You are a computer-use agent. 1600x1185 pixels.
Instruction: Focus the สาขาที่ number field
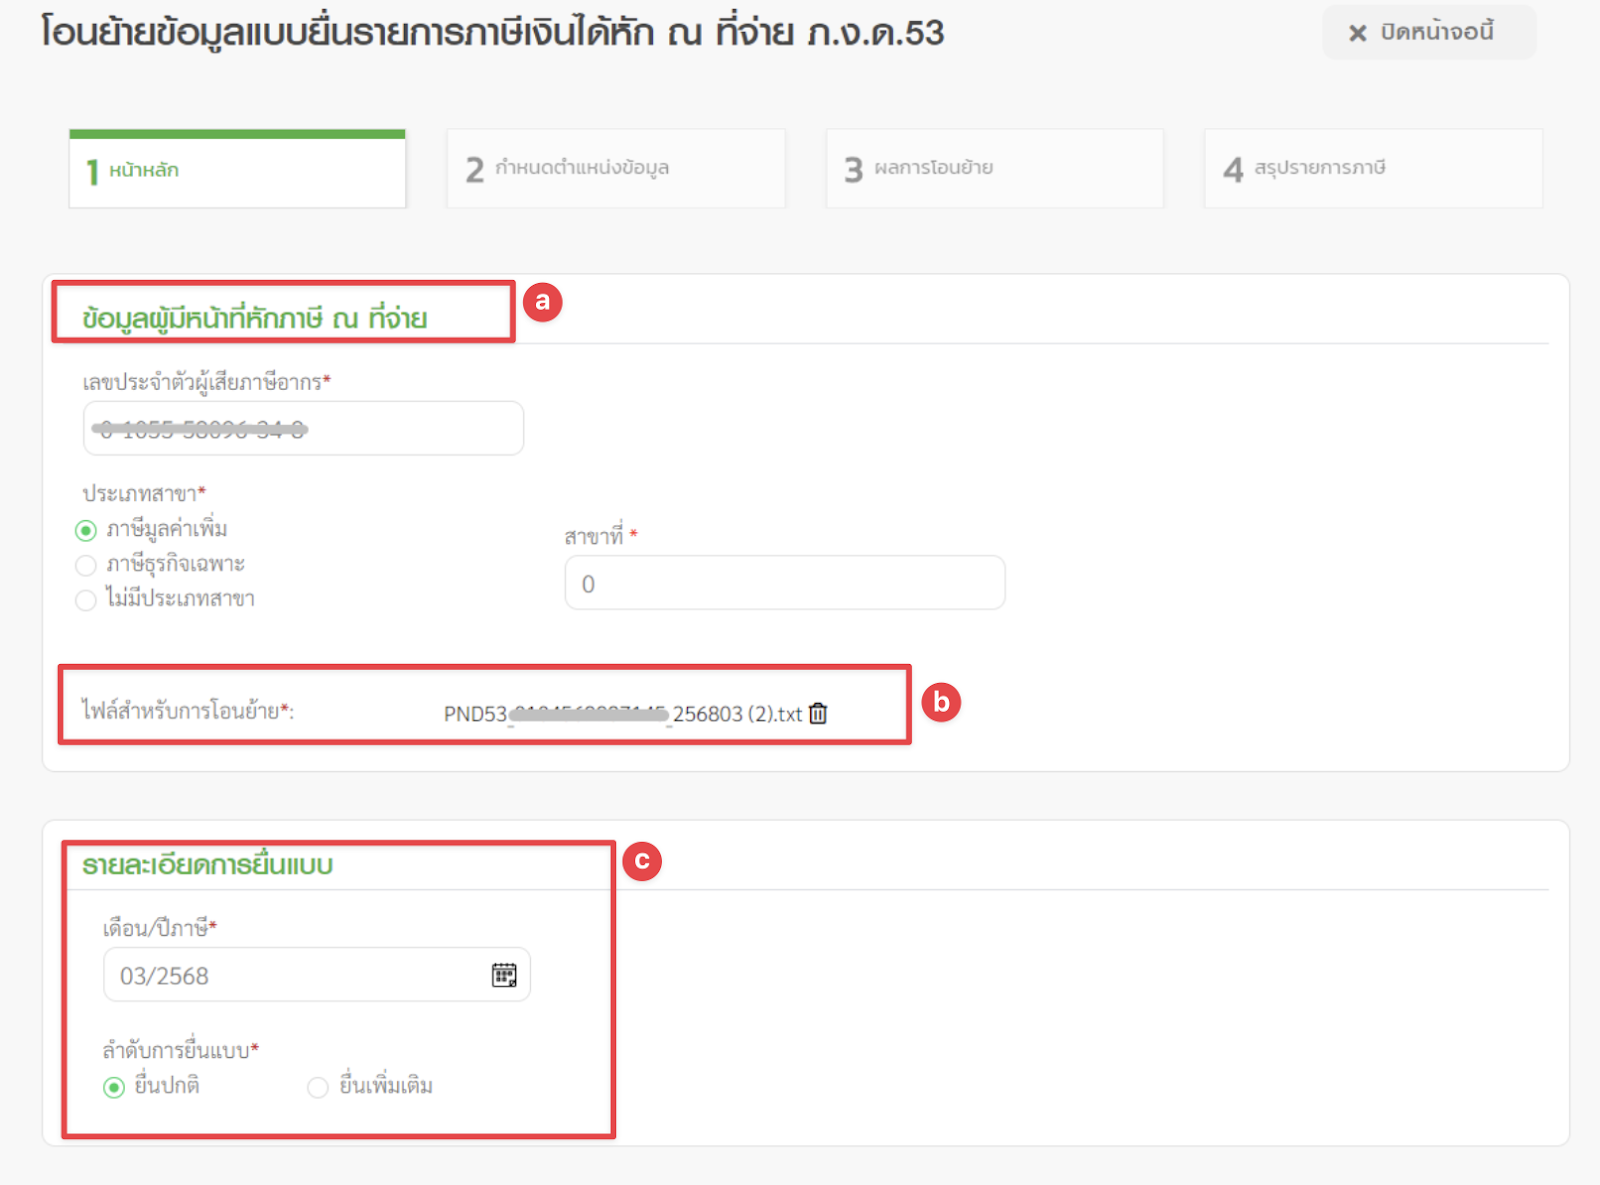click(784, 583)
